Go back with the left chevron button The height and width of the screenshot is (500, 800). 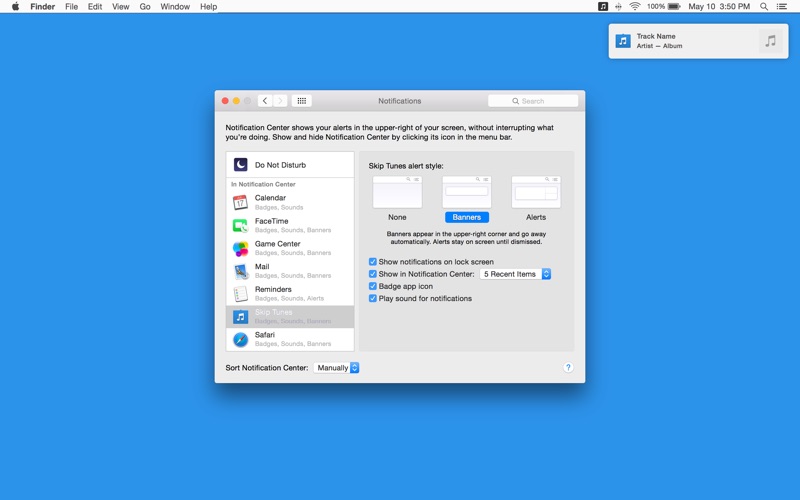265,101
